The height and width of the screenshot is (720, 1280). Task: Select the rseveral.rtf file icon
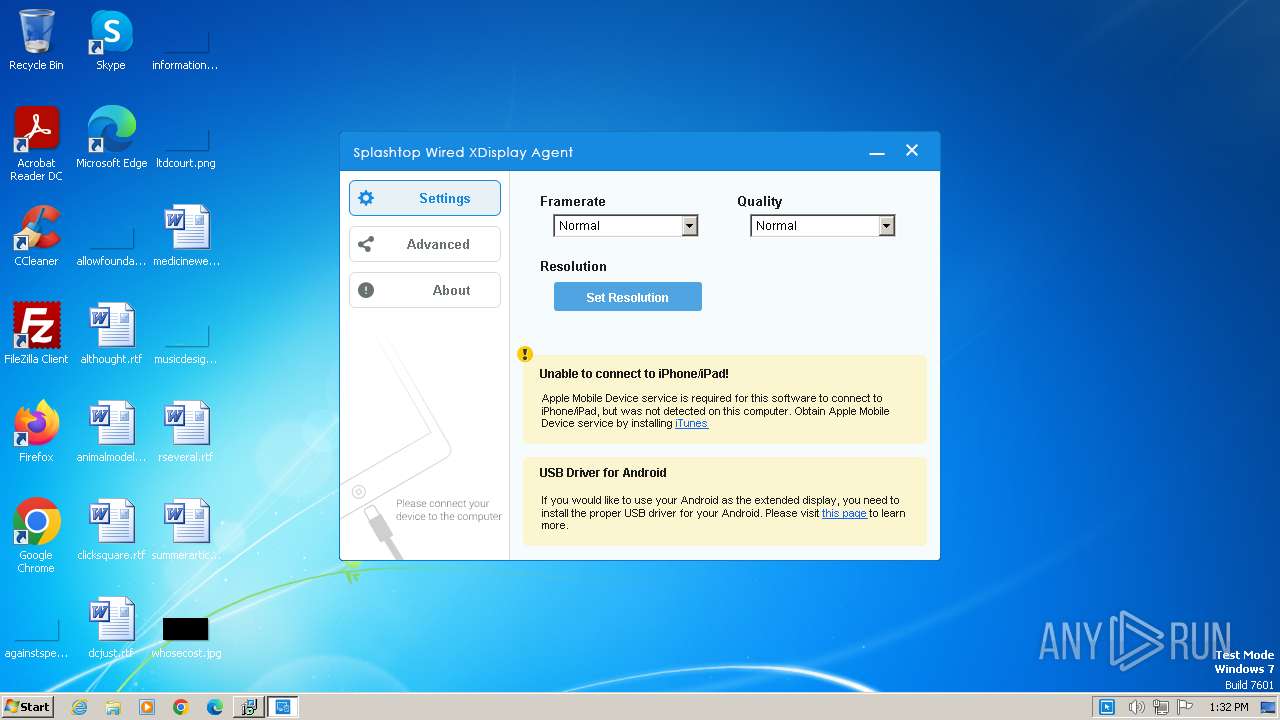[186, 432]
